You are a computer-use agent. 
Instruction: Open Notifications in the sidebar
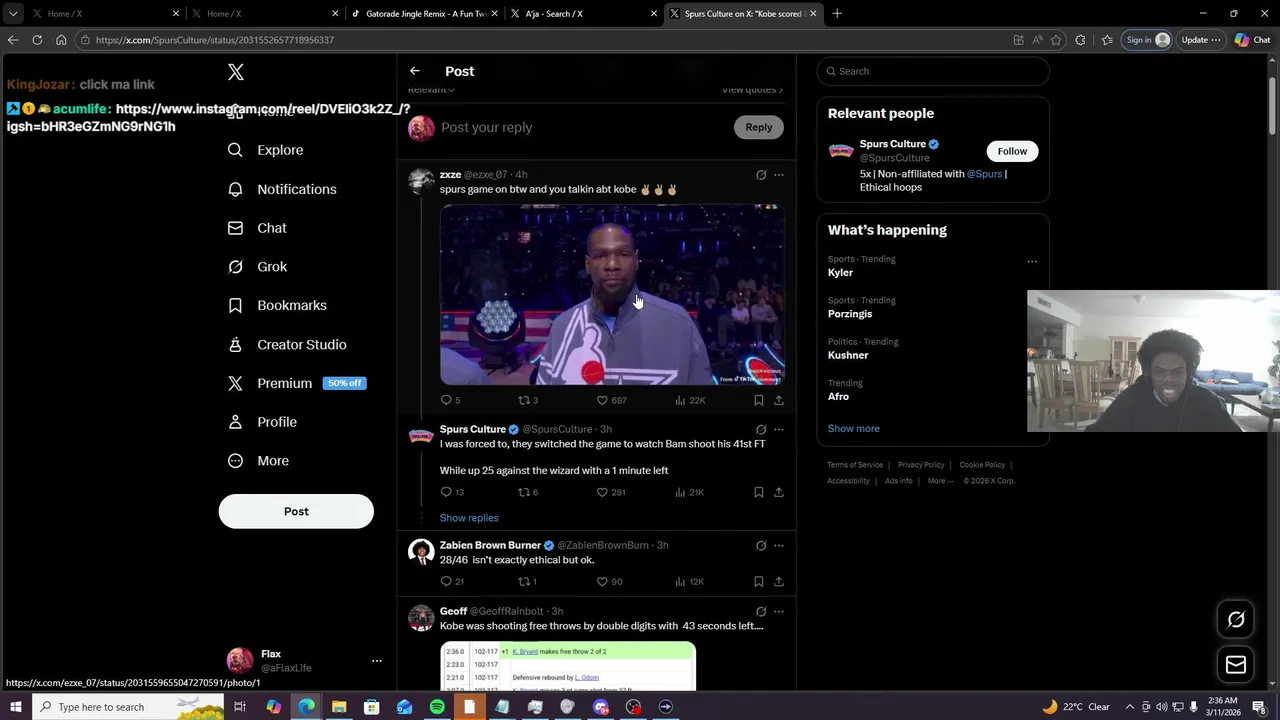point(282,189)
